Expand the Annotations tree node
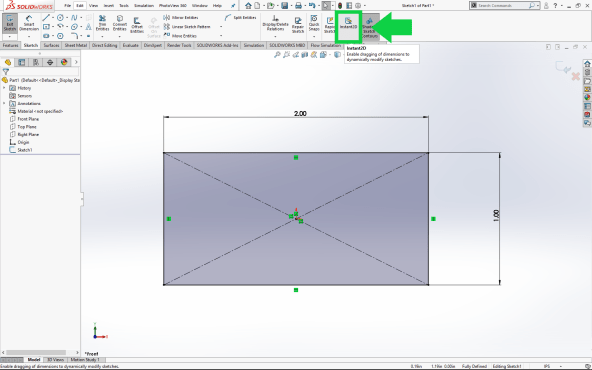 click(x=4, y=103)
